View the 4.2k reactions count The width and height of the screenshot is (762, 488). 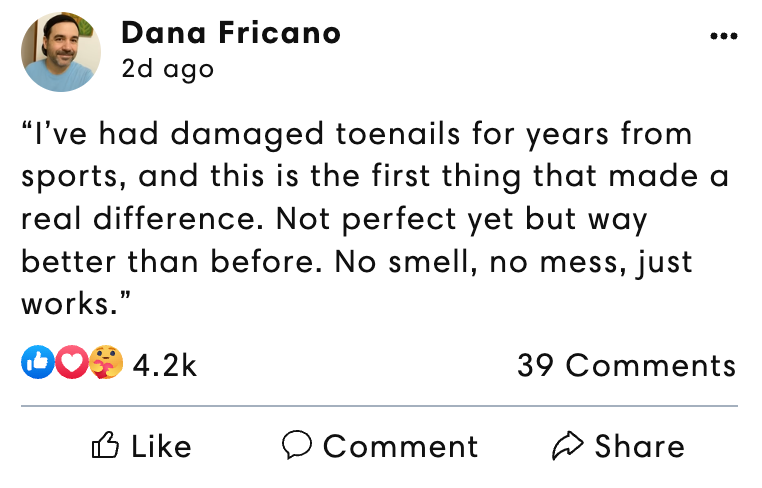tap(165, 366)
